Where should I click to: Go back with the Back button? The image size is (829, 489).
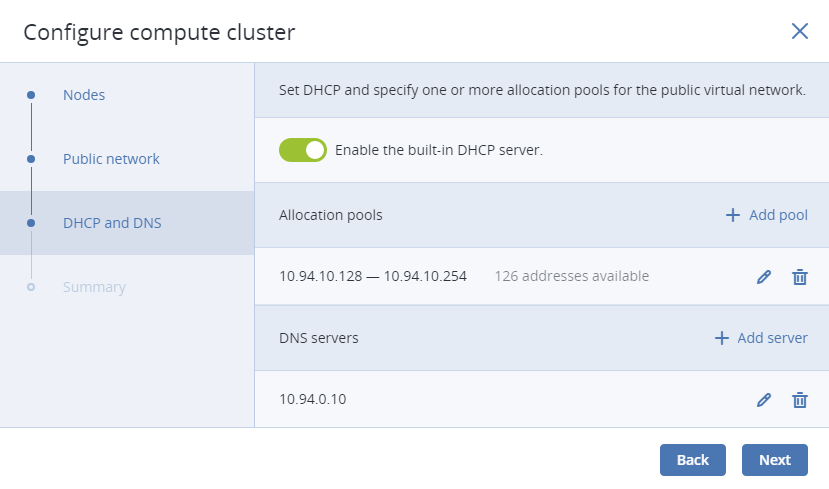pos(693,460)
